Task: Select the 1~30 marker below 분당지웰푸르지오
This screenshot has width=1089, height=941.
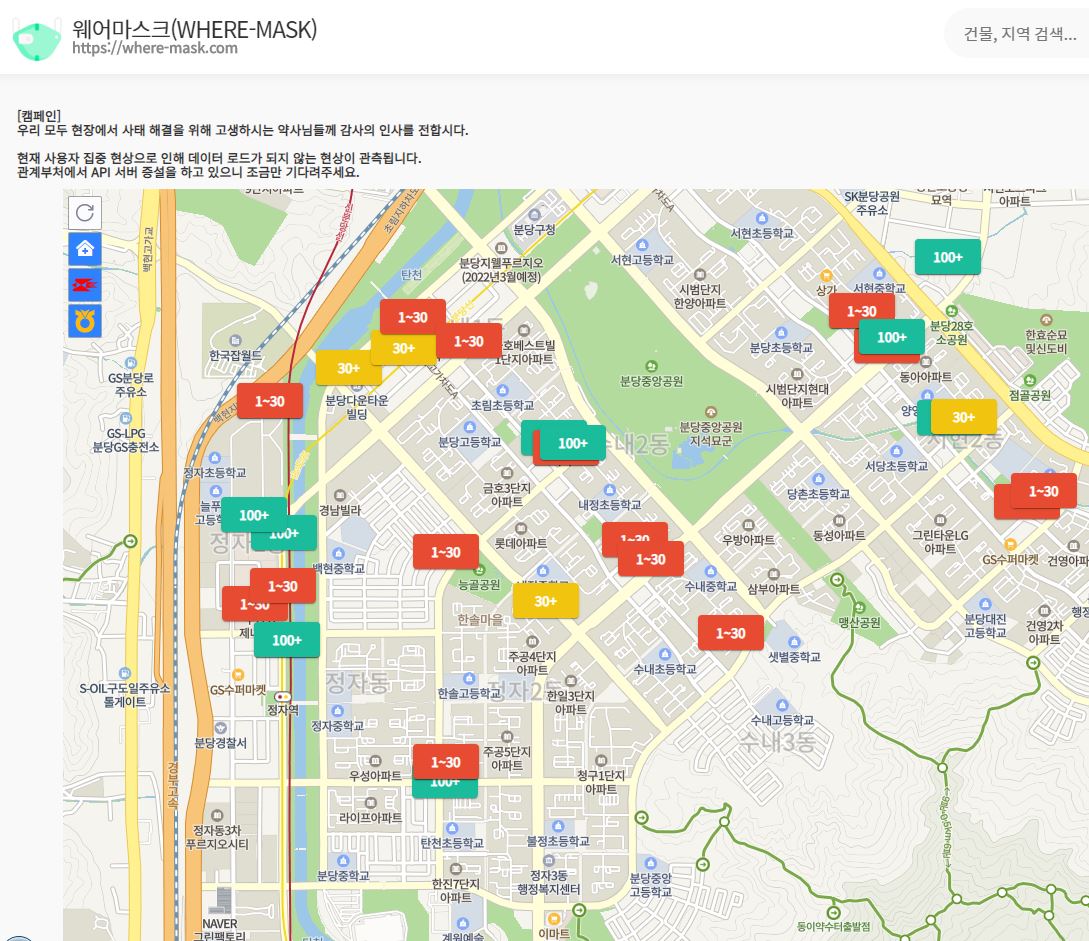Action: pos(413,315)
